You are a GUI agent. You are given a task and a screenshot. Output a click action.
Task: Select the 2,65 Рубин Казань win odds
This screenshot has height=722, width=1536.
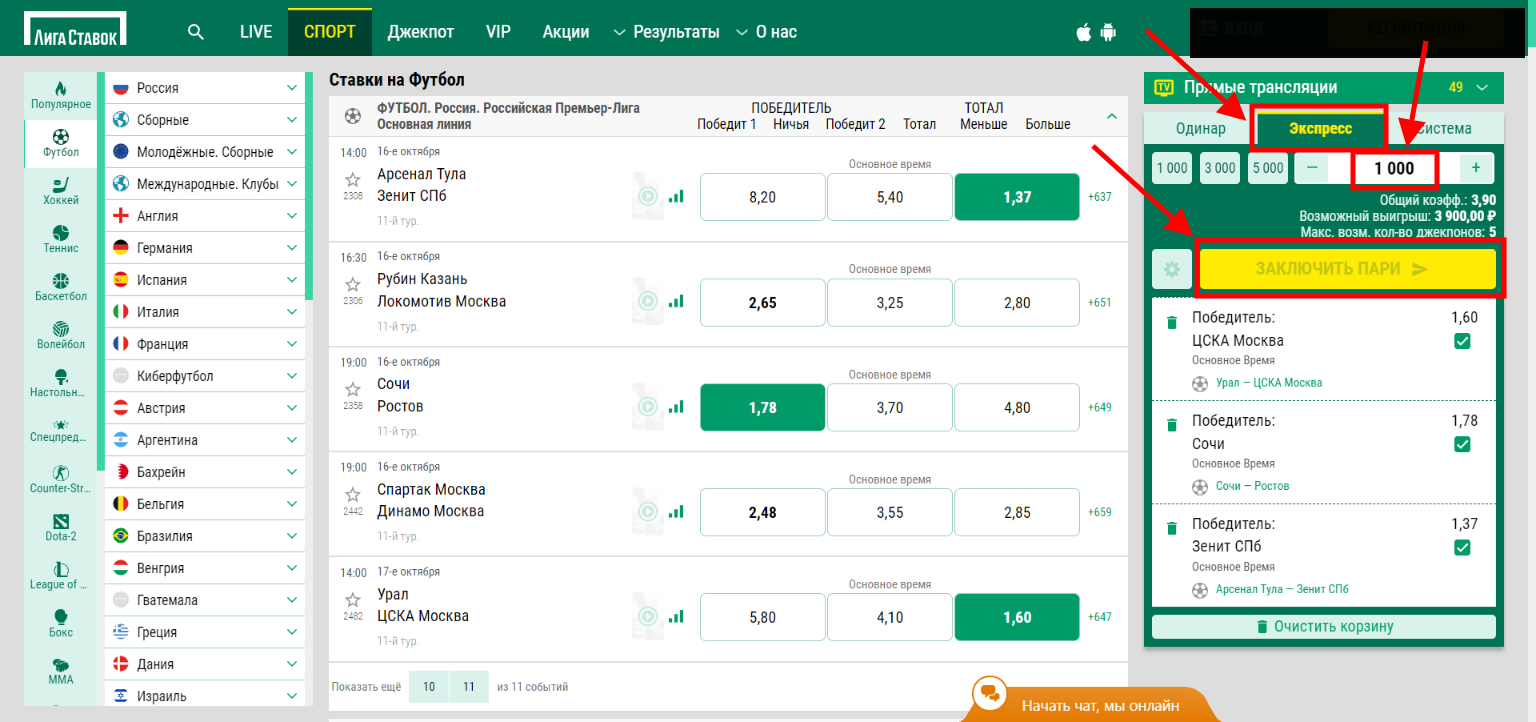(763, 302)
